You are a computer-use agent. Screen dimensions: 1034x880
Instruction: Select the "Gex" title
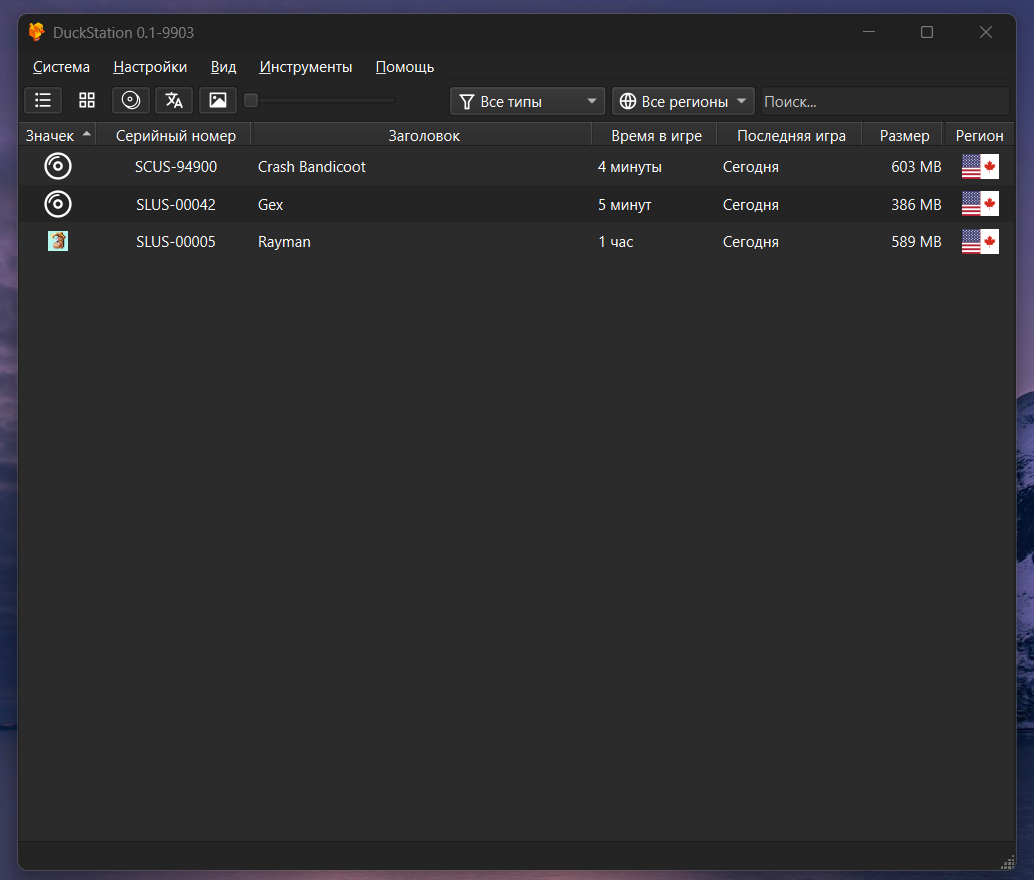tap(270, 204)
